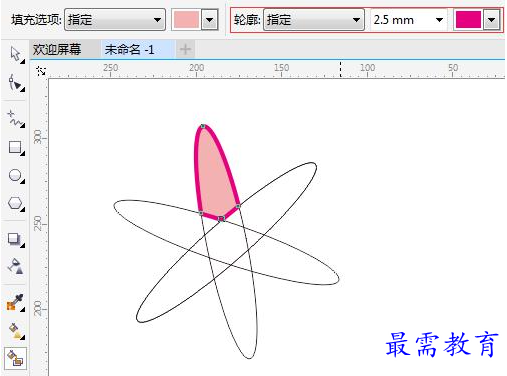Click the top node of filled petal
Viewport: 507px width, 376px height.
203,126
